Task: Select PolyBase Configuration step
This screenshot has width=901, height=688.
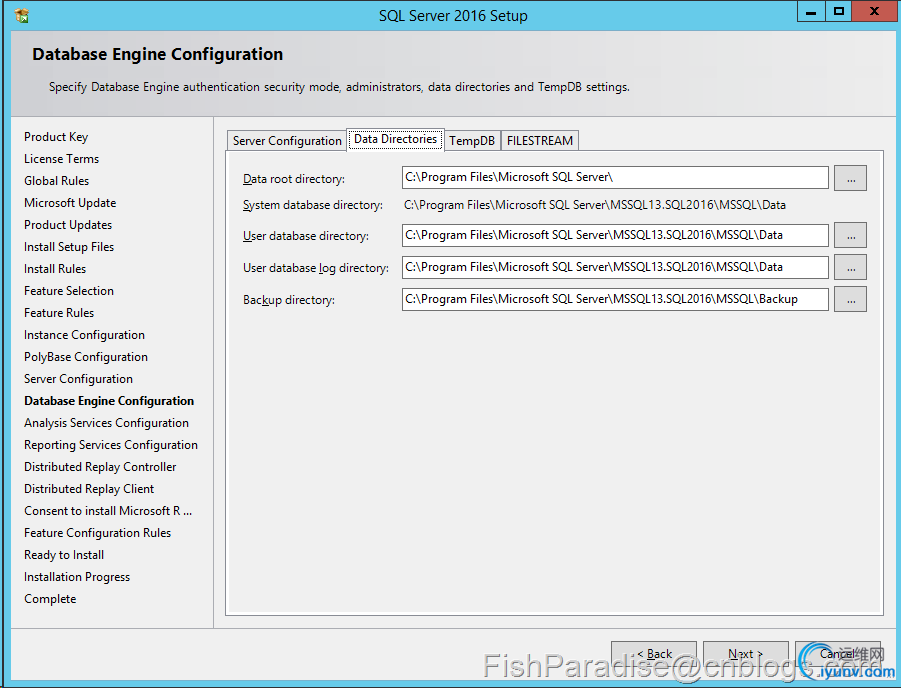Action: pos(86,357)
